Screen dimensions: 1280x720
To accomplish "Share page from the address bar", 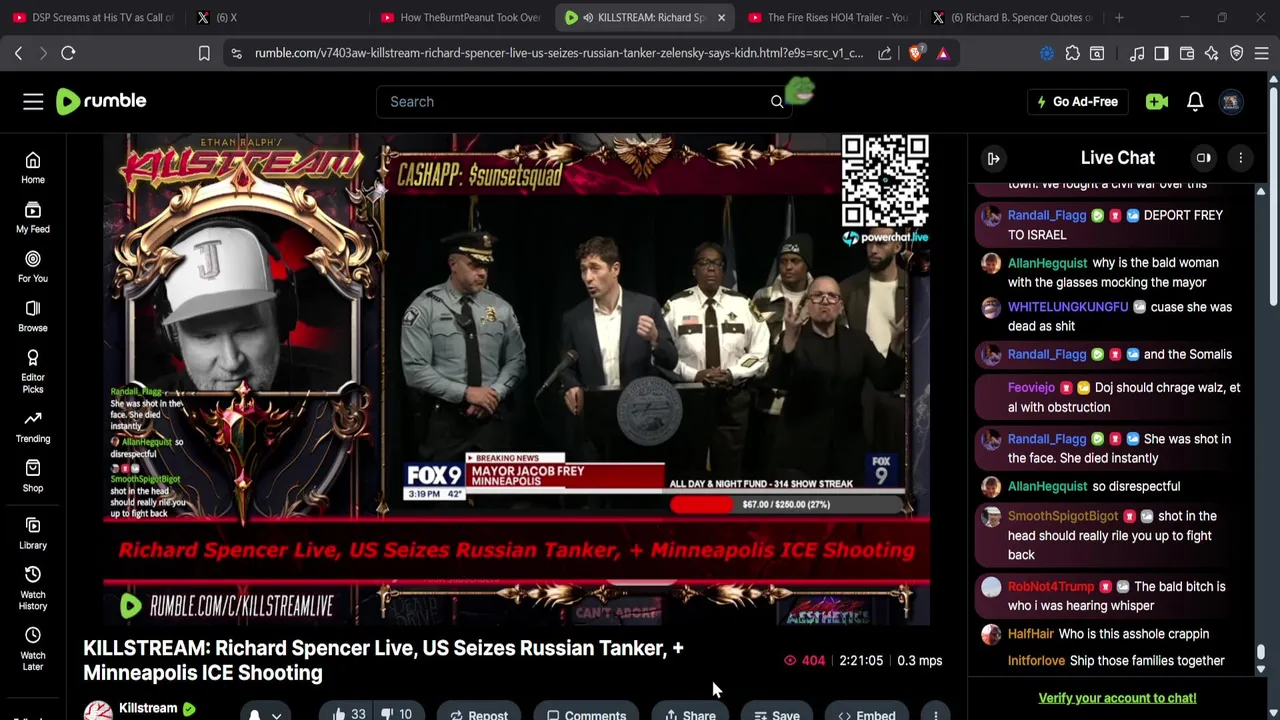I will tap(885, 53).
